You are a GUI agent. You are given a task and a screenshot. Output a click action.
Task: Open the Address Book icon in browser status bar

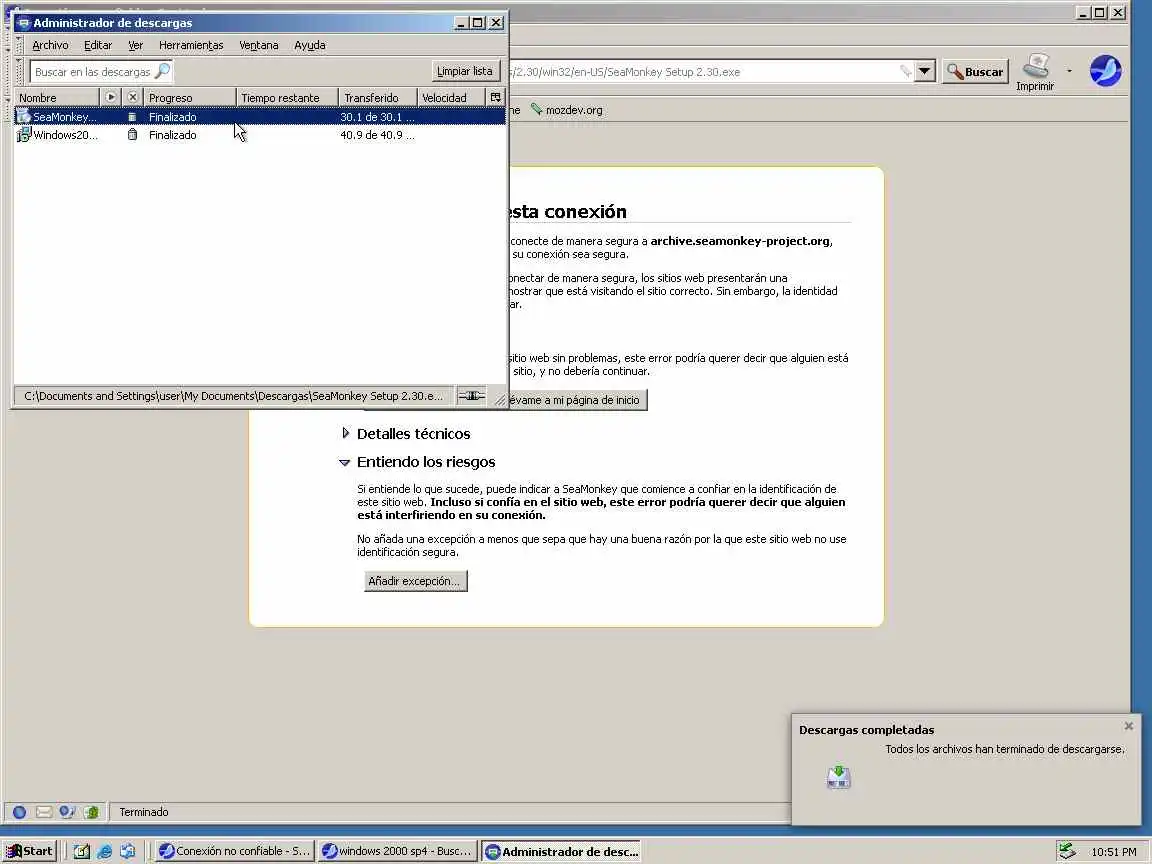(91, 812)
